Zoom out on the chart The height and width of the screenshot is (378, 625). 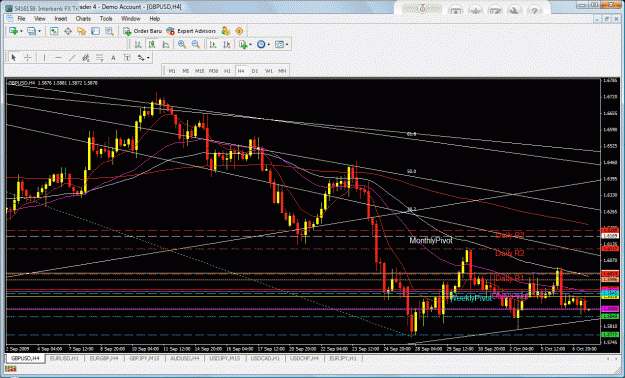point(196,45)
